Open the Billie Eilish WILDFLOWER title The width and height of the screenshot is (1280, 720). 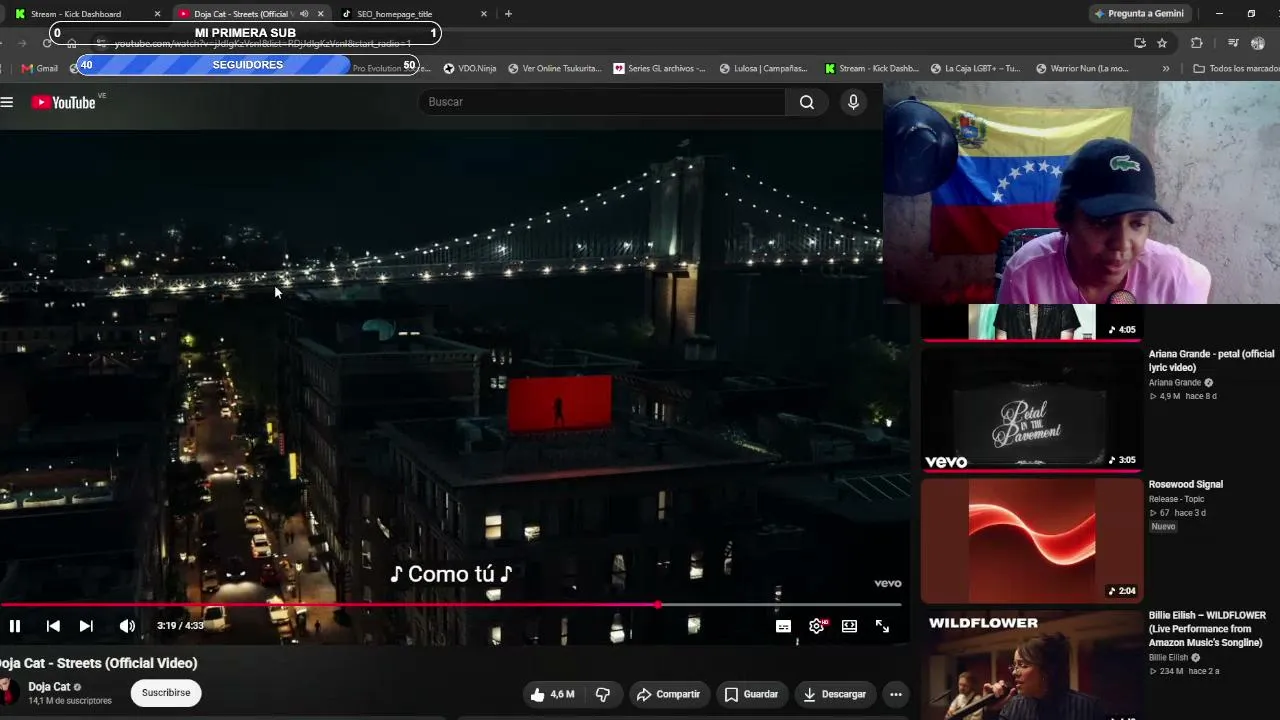pyautogui.click(x=1208, y=629)
